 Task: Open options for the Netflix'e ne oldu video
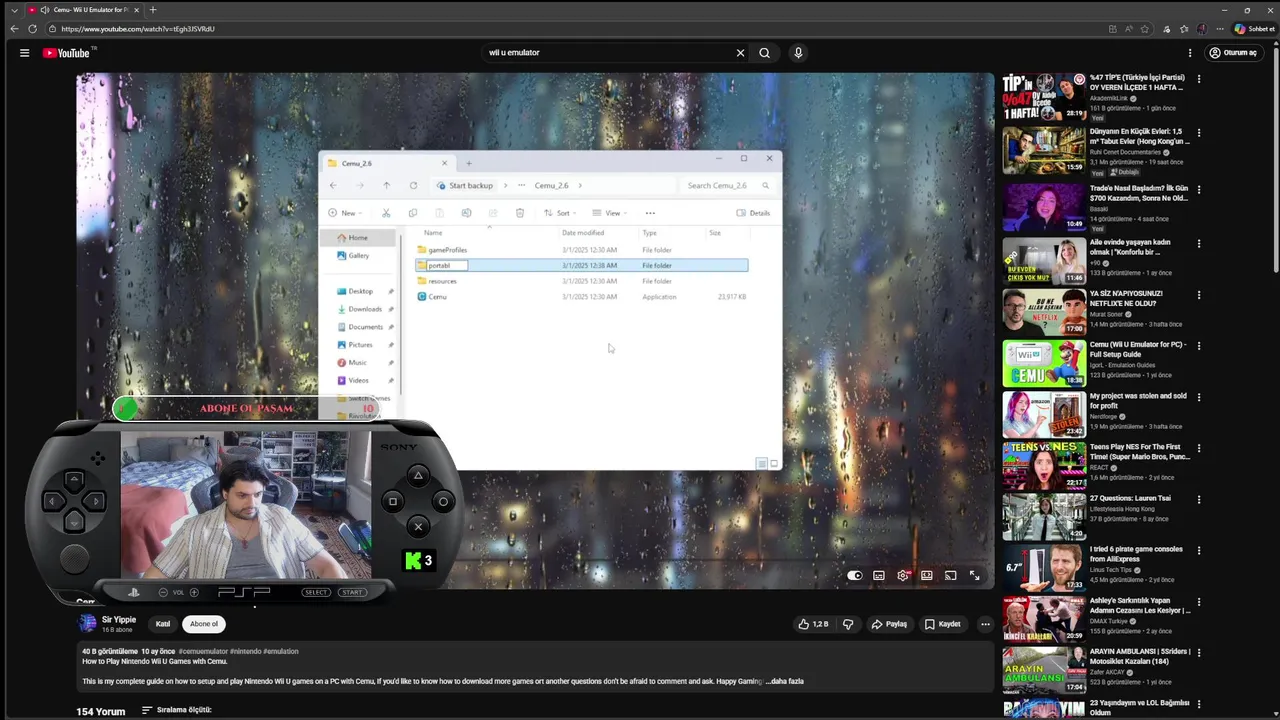pos(1198,295)
